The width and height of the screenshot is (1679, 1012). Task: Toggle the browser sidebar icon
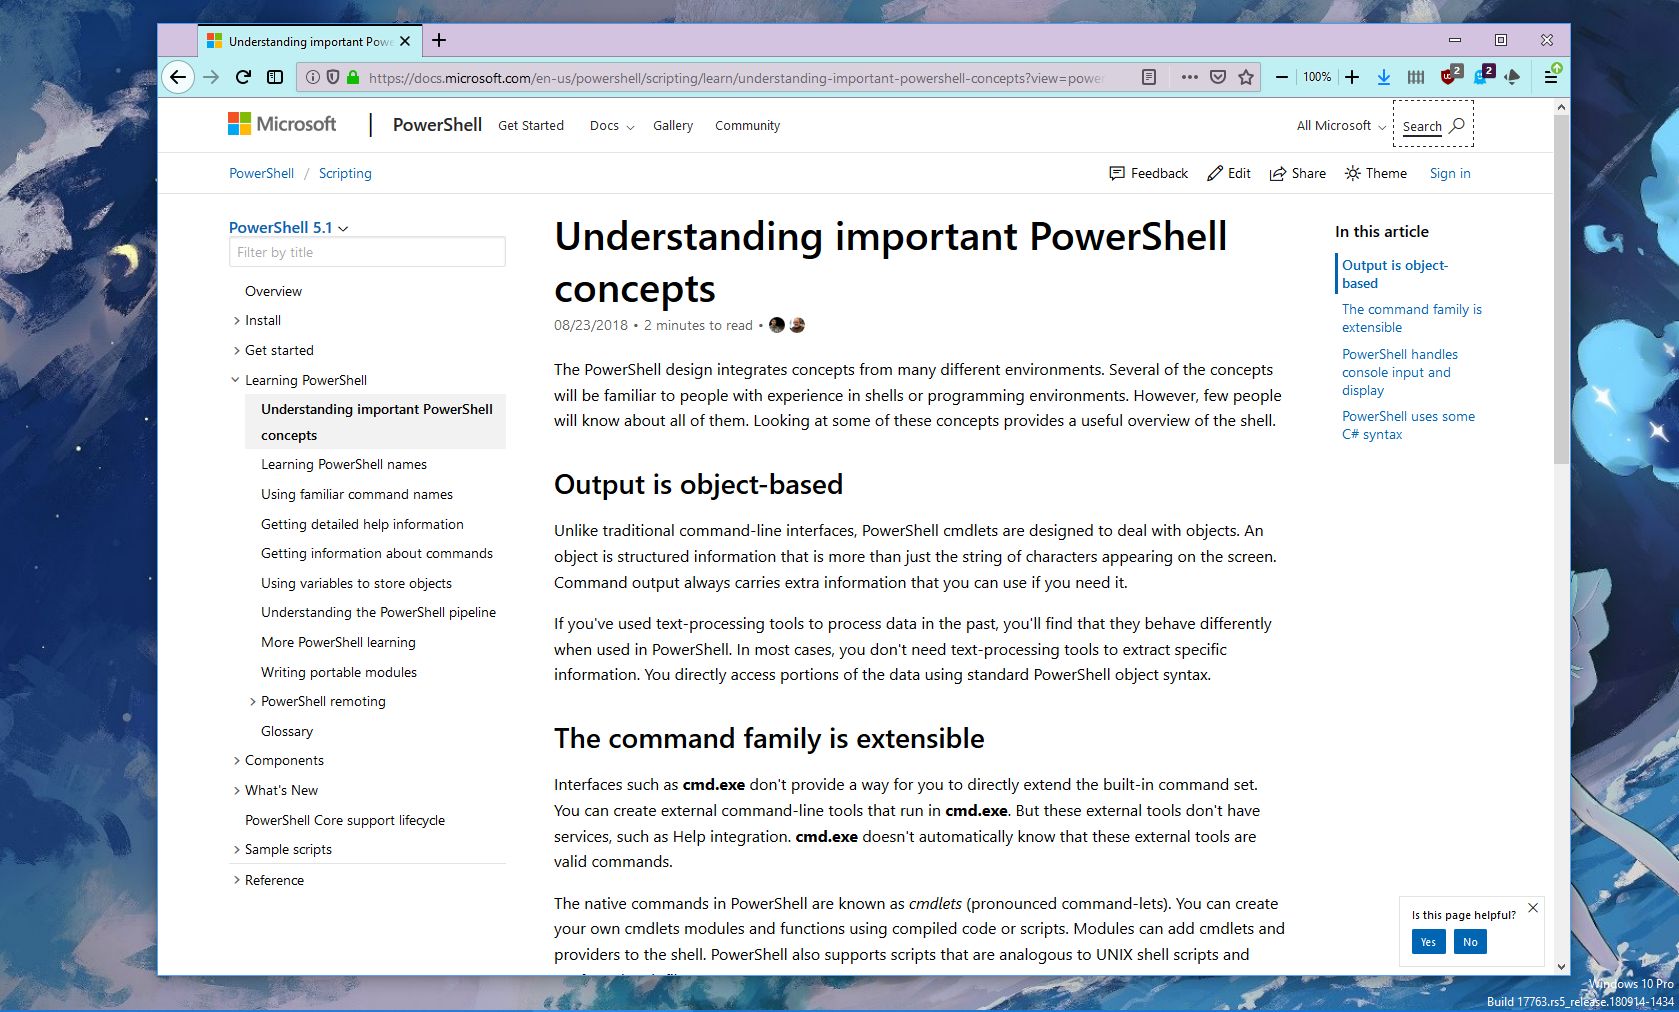[275, 77]
